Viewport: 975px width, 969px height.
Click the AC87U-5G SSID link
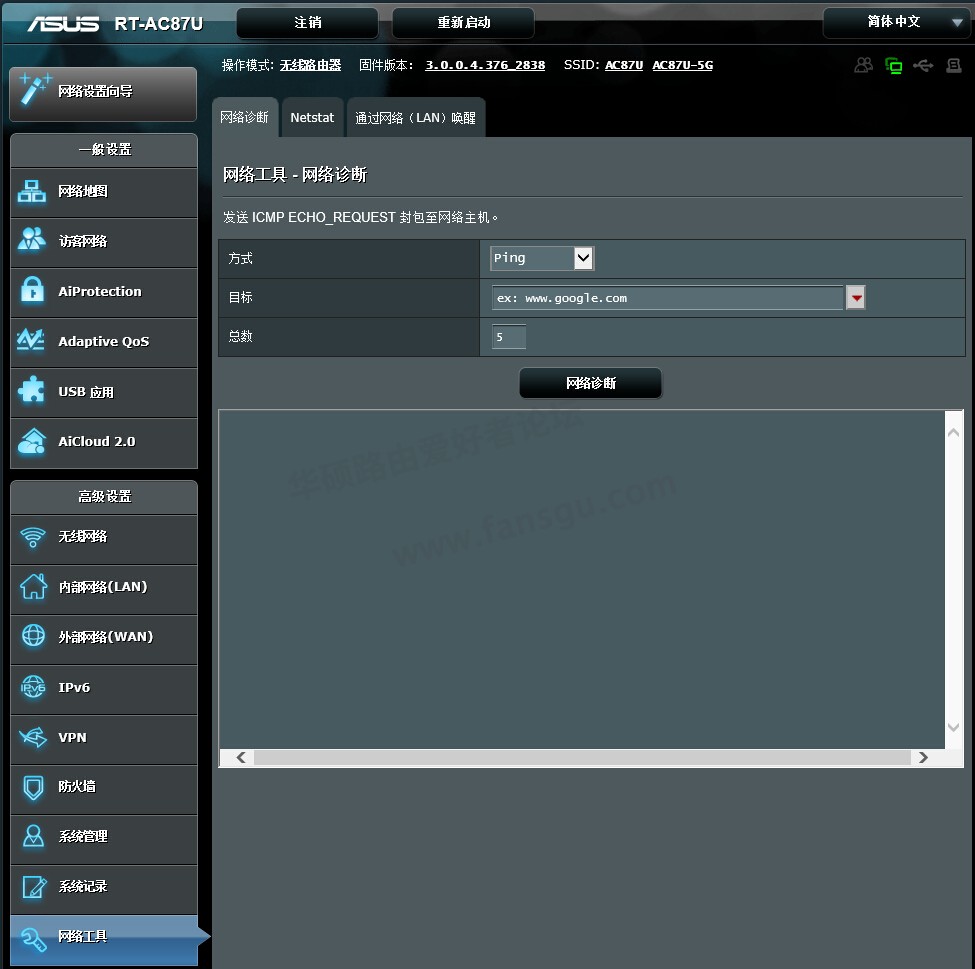click(682, 65)
